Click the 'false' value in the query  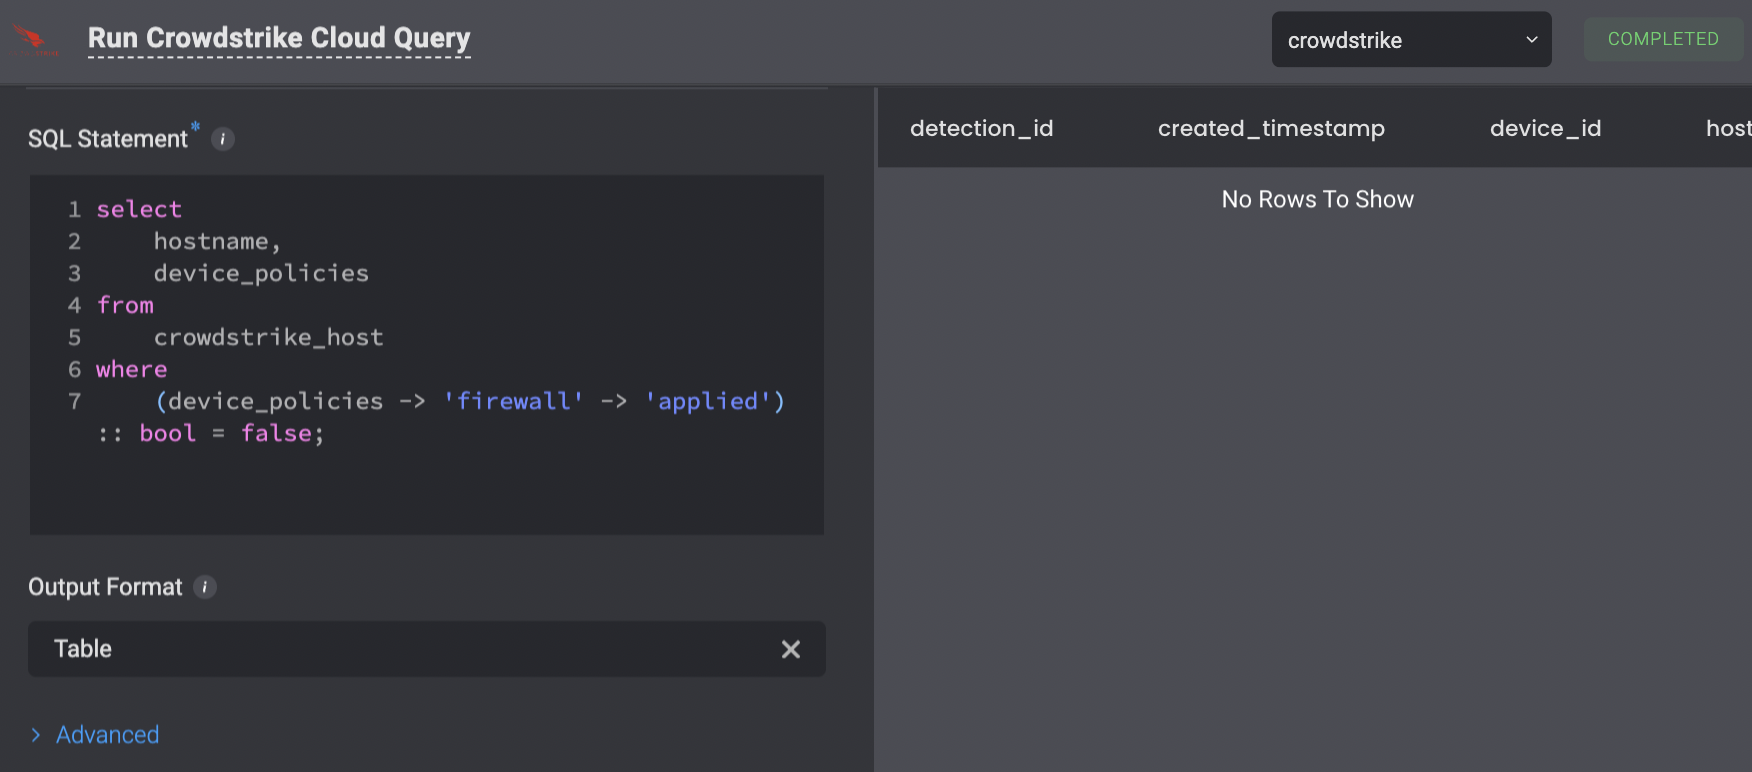click(x=276, y=433)
